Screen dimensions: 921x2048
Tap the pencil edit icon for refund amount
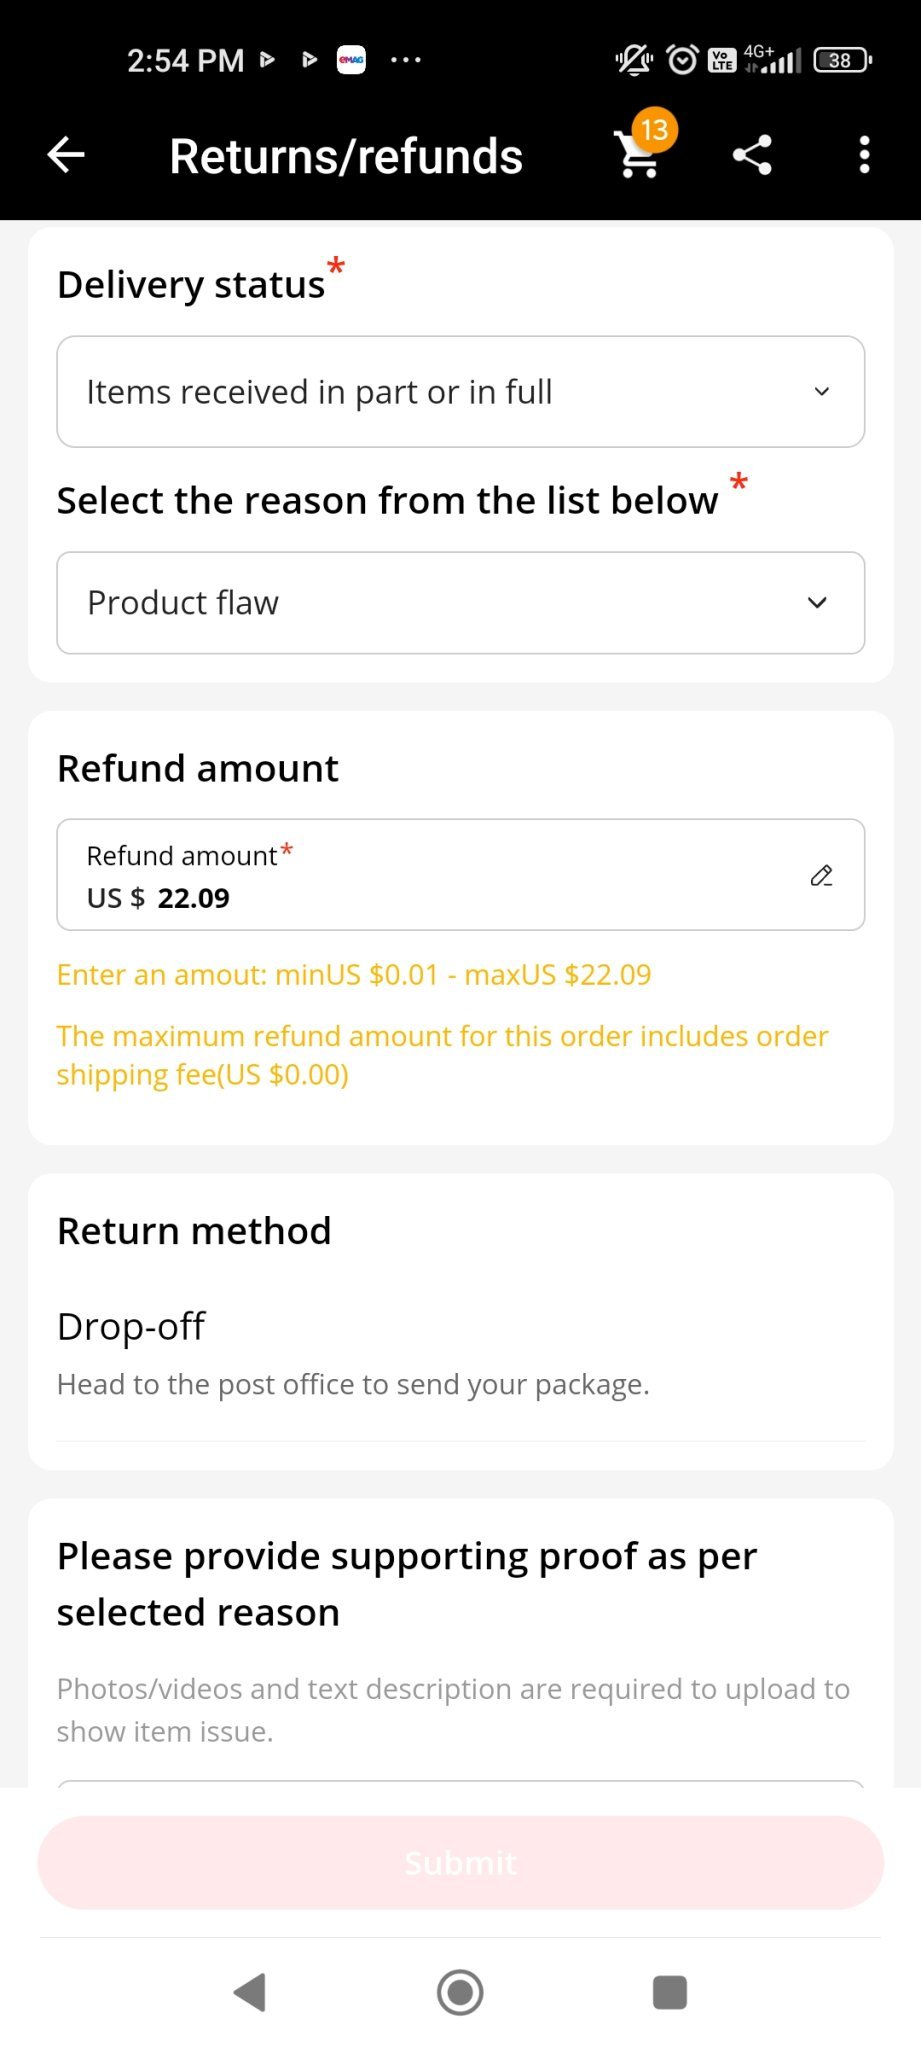[822, 876]
